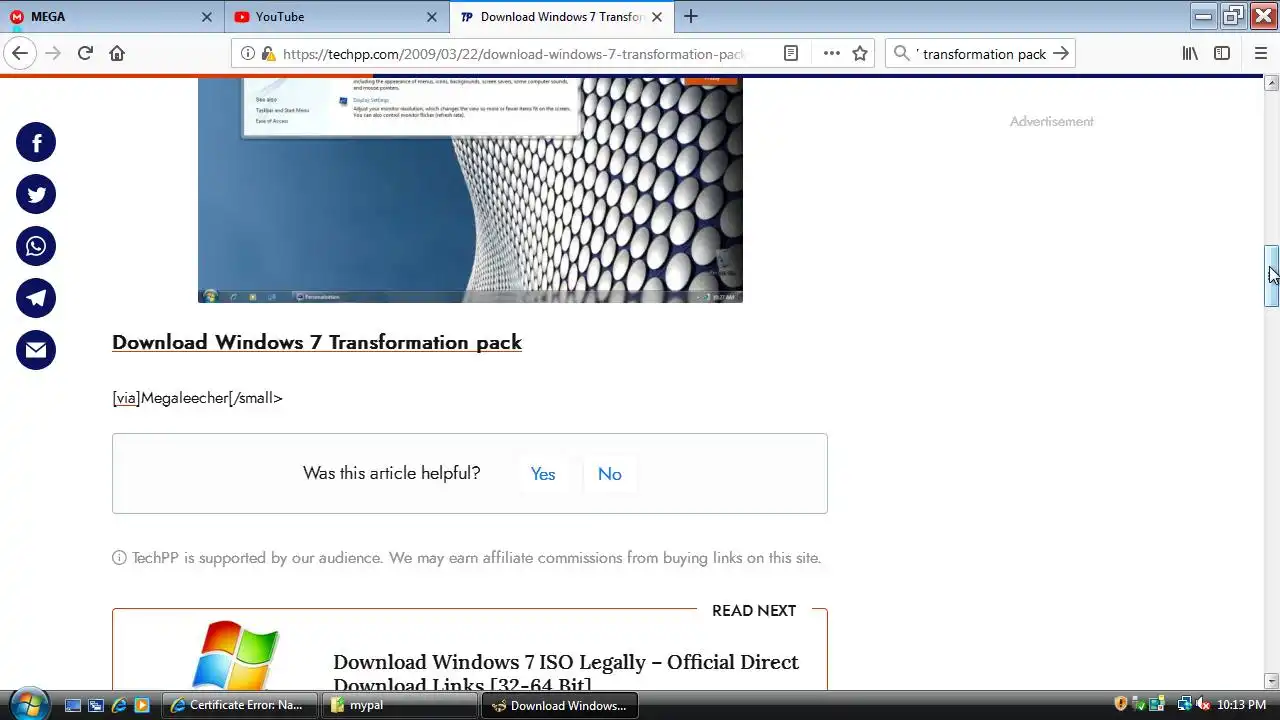Screen dimensions: 1280x720
Task: Open mypal taskbar window
Action: (401, 705)
